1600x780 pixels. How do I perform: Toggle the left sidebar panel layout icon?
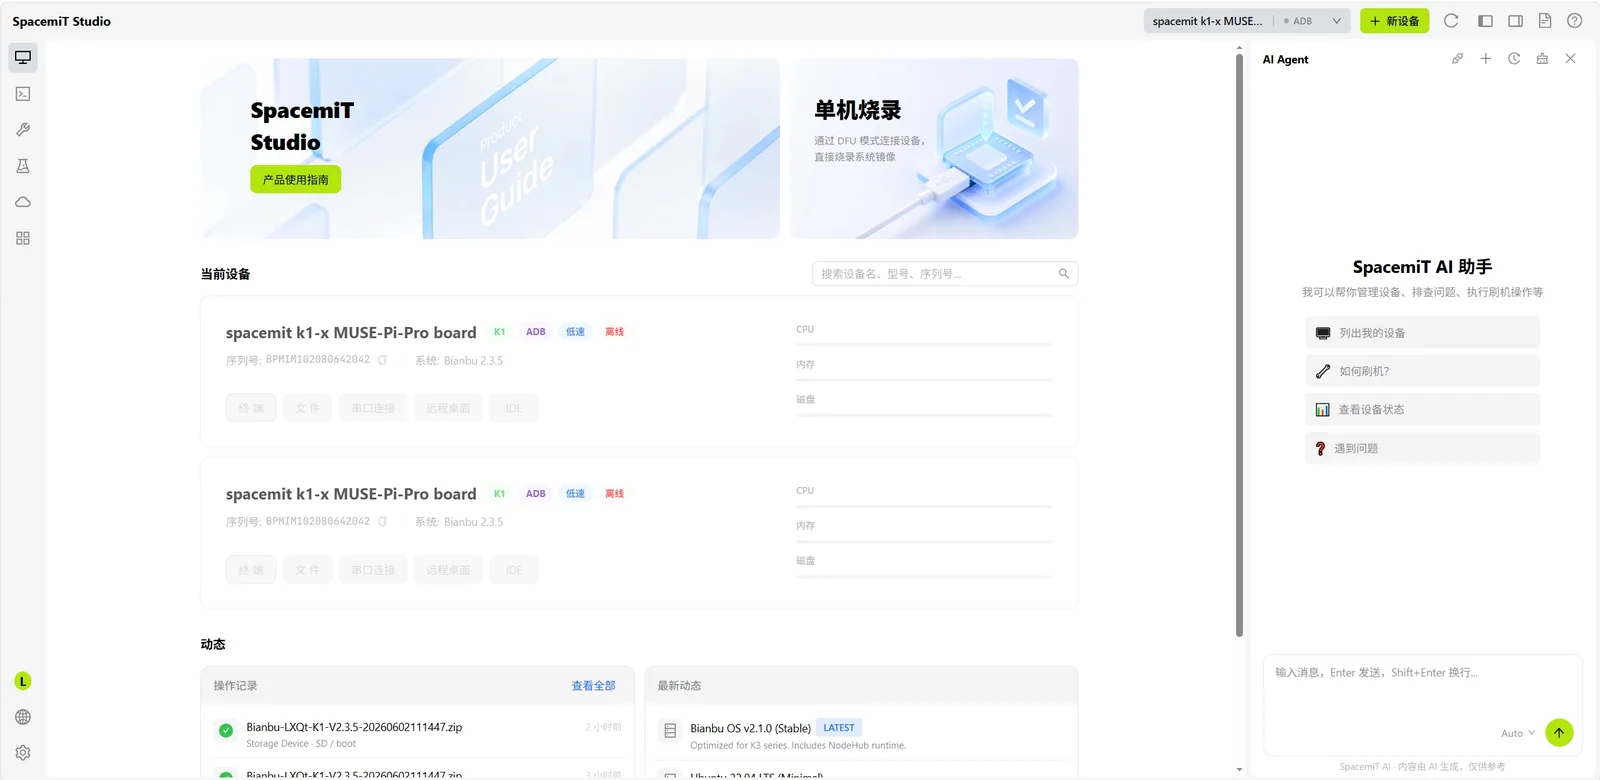click(1485, 21)
